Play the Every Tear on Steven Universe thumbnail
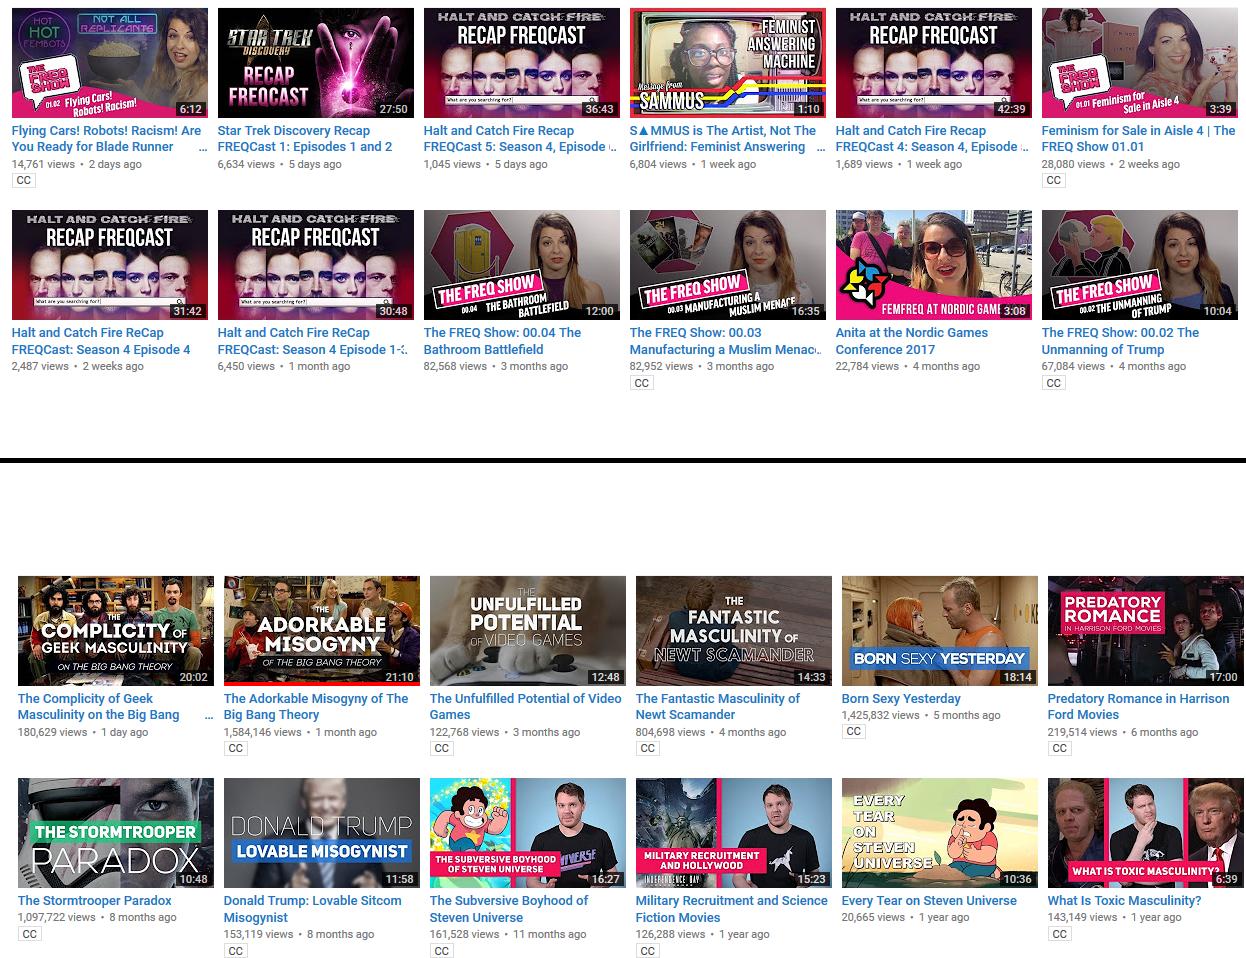This screenshot has height=958, width=1246. tap(940, 833)
